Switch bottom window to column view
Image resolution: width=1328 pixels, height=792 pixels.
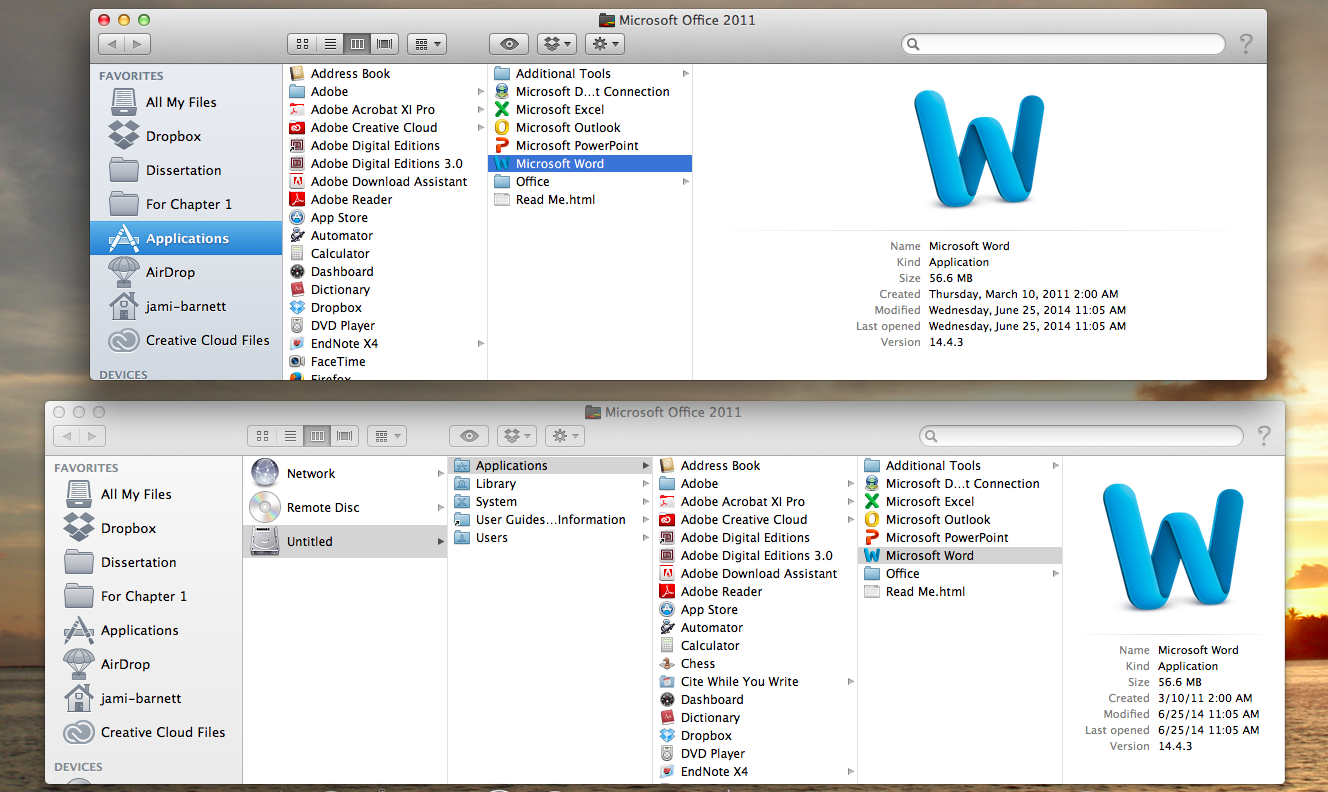[318, 436]
